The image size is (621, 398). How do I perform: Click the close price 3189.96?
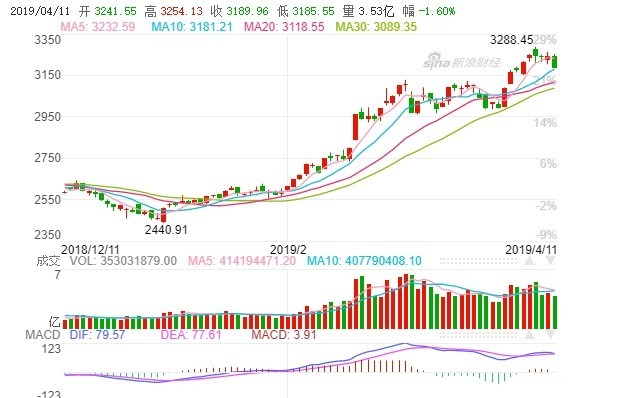[x=248, y=11]
